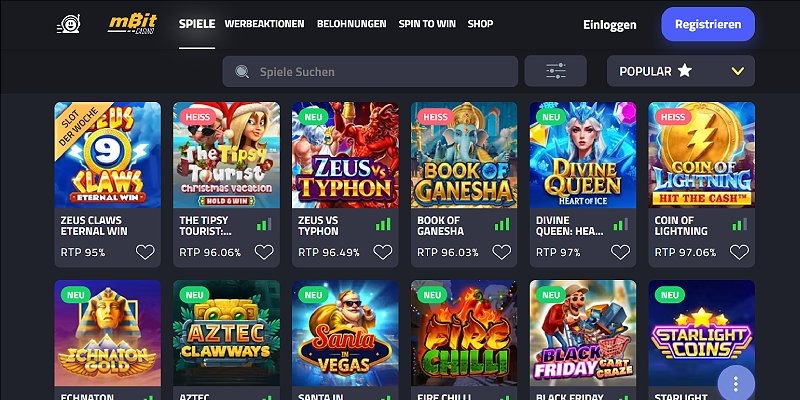Click the Einloggen link
This screenshot has height=400, width=800.
coord(610,24)
